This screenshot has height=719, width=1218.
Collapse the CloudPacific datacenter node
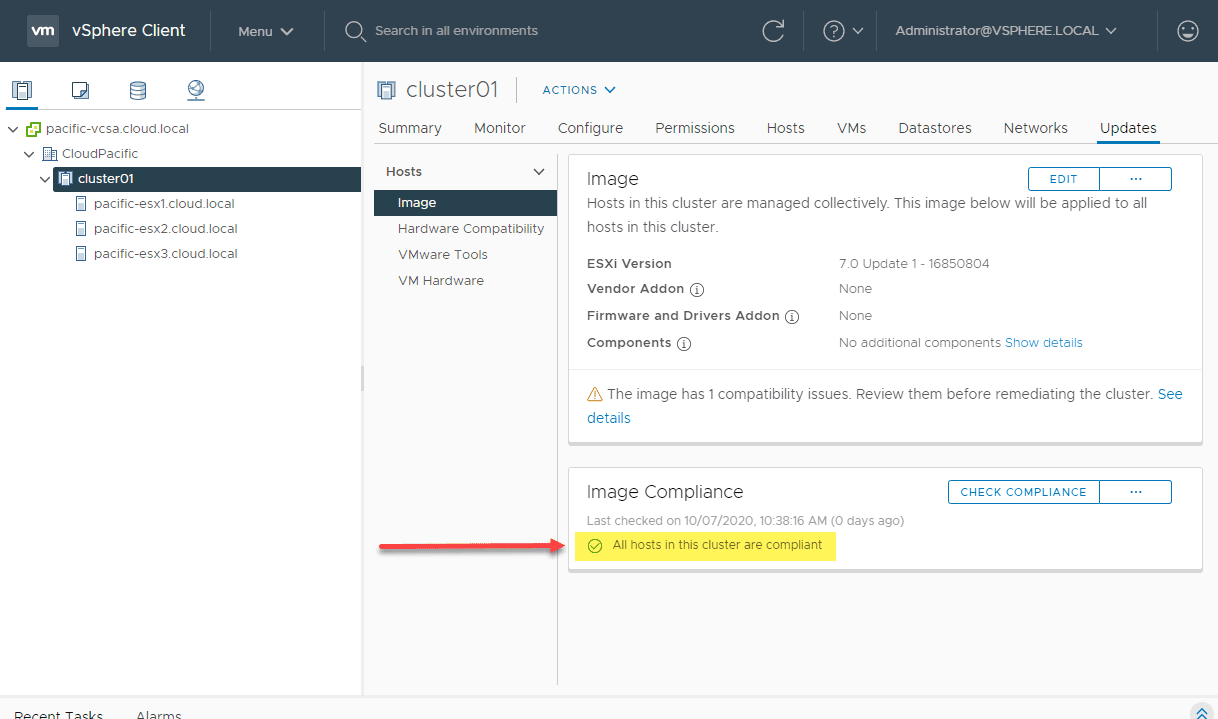pyautogui.click(x=29, y=154)
